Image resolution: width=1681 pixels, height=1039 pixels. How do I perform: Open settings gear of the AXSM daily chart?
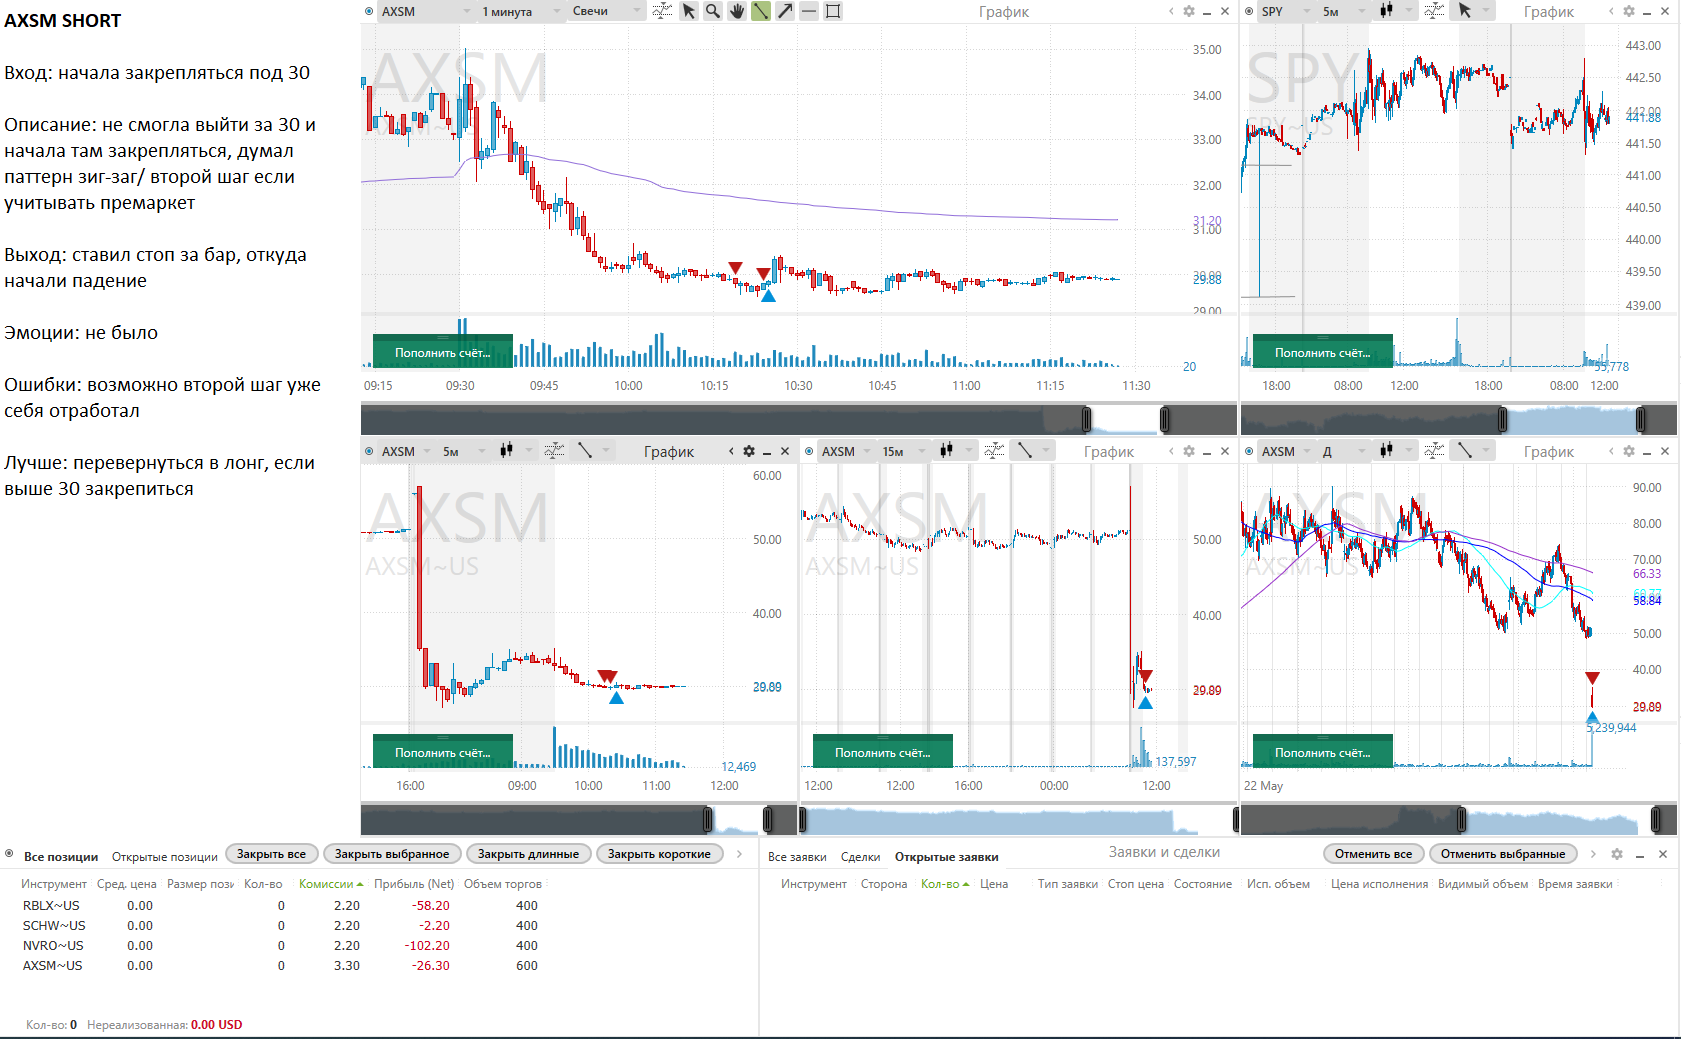point(1629,451)
